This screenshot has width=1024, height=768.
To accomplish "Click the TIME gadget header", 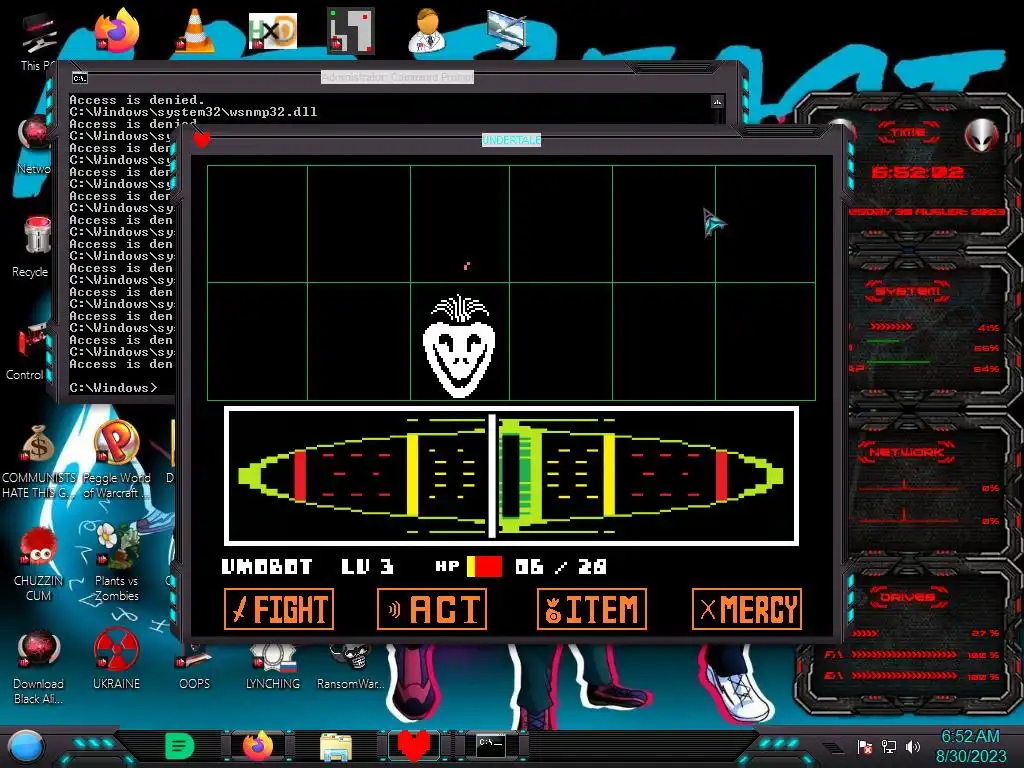I will point(908,133).
